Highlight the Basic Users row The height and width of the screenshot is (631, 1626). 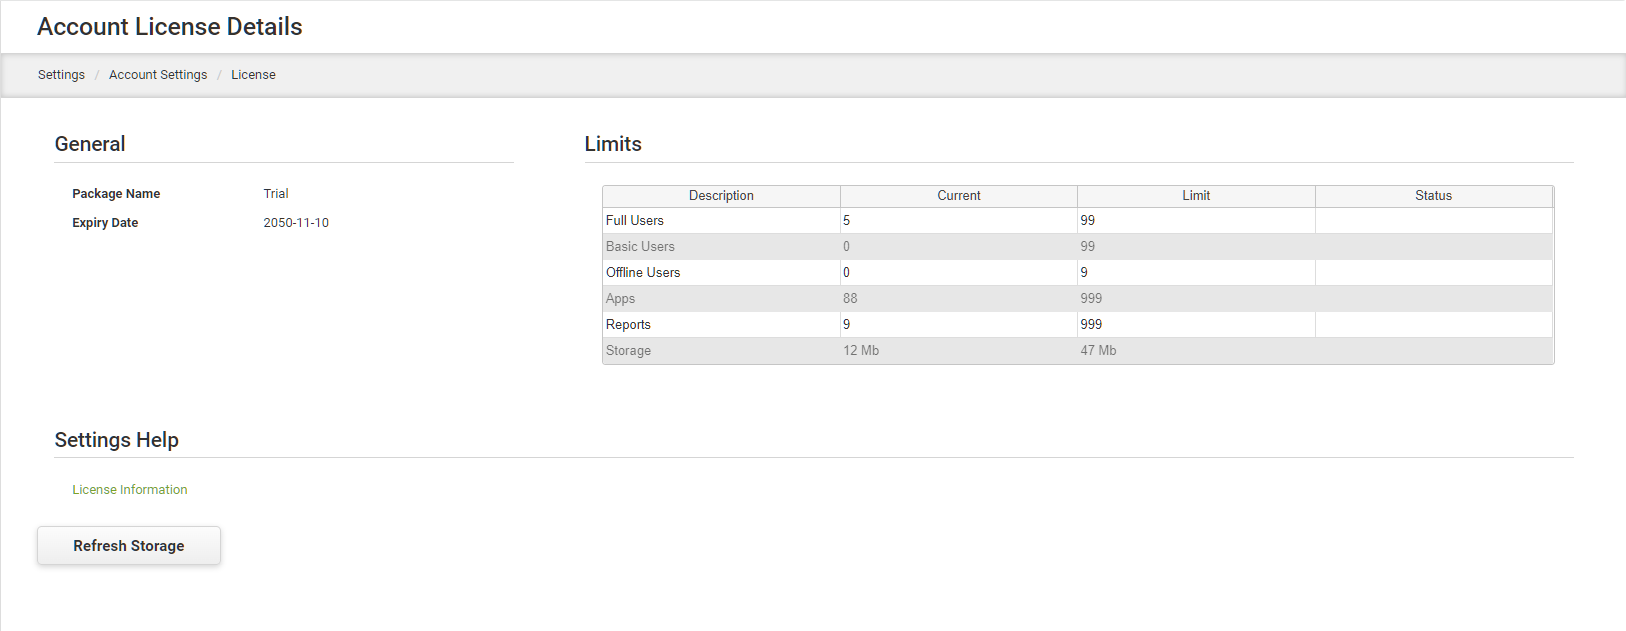click(x=640, y=247)
